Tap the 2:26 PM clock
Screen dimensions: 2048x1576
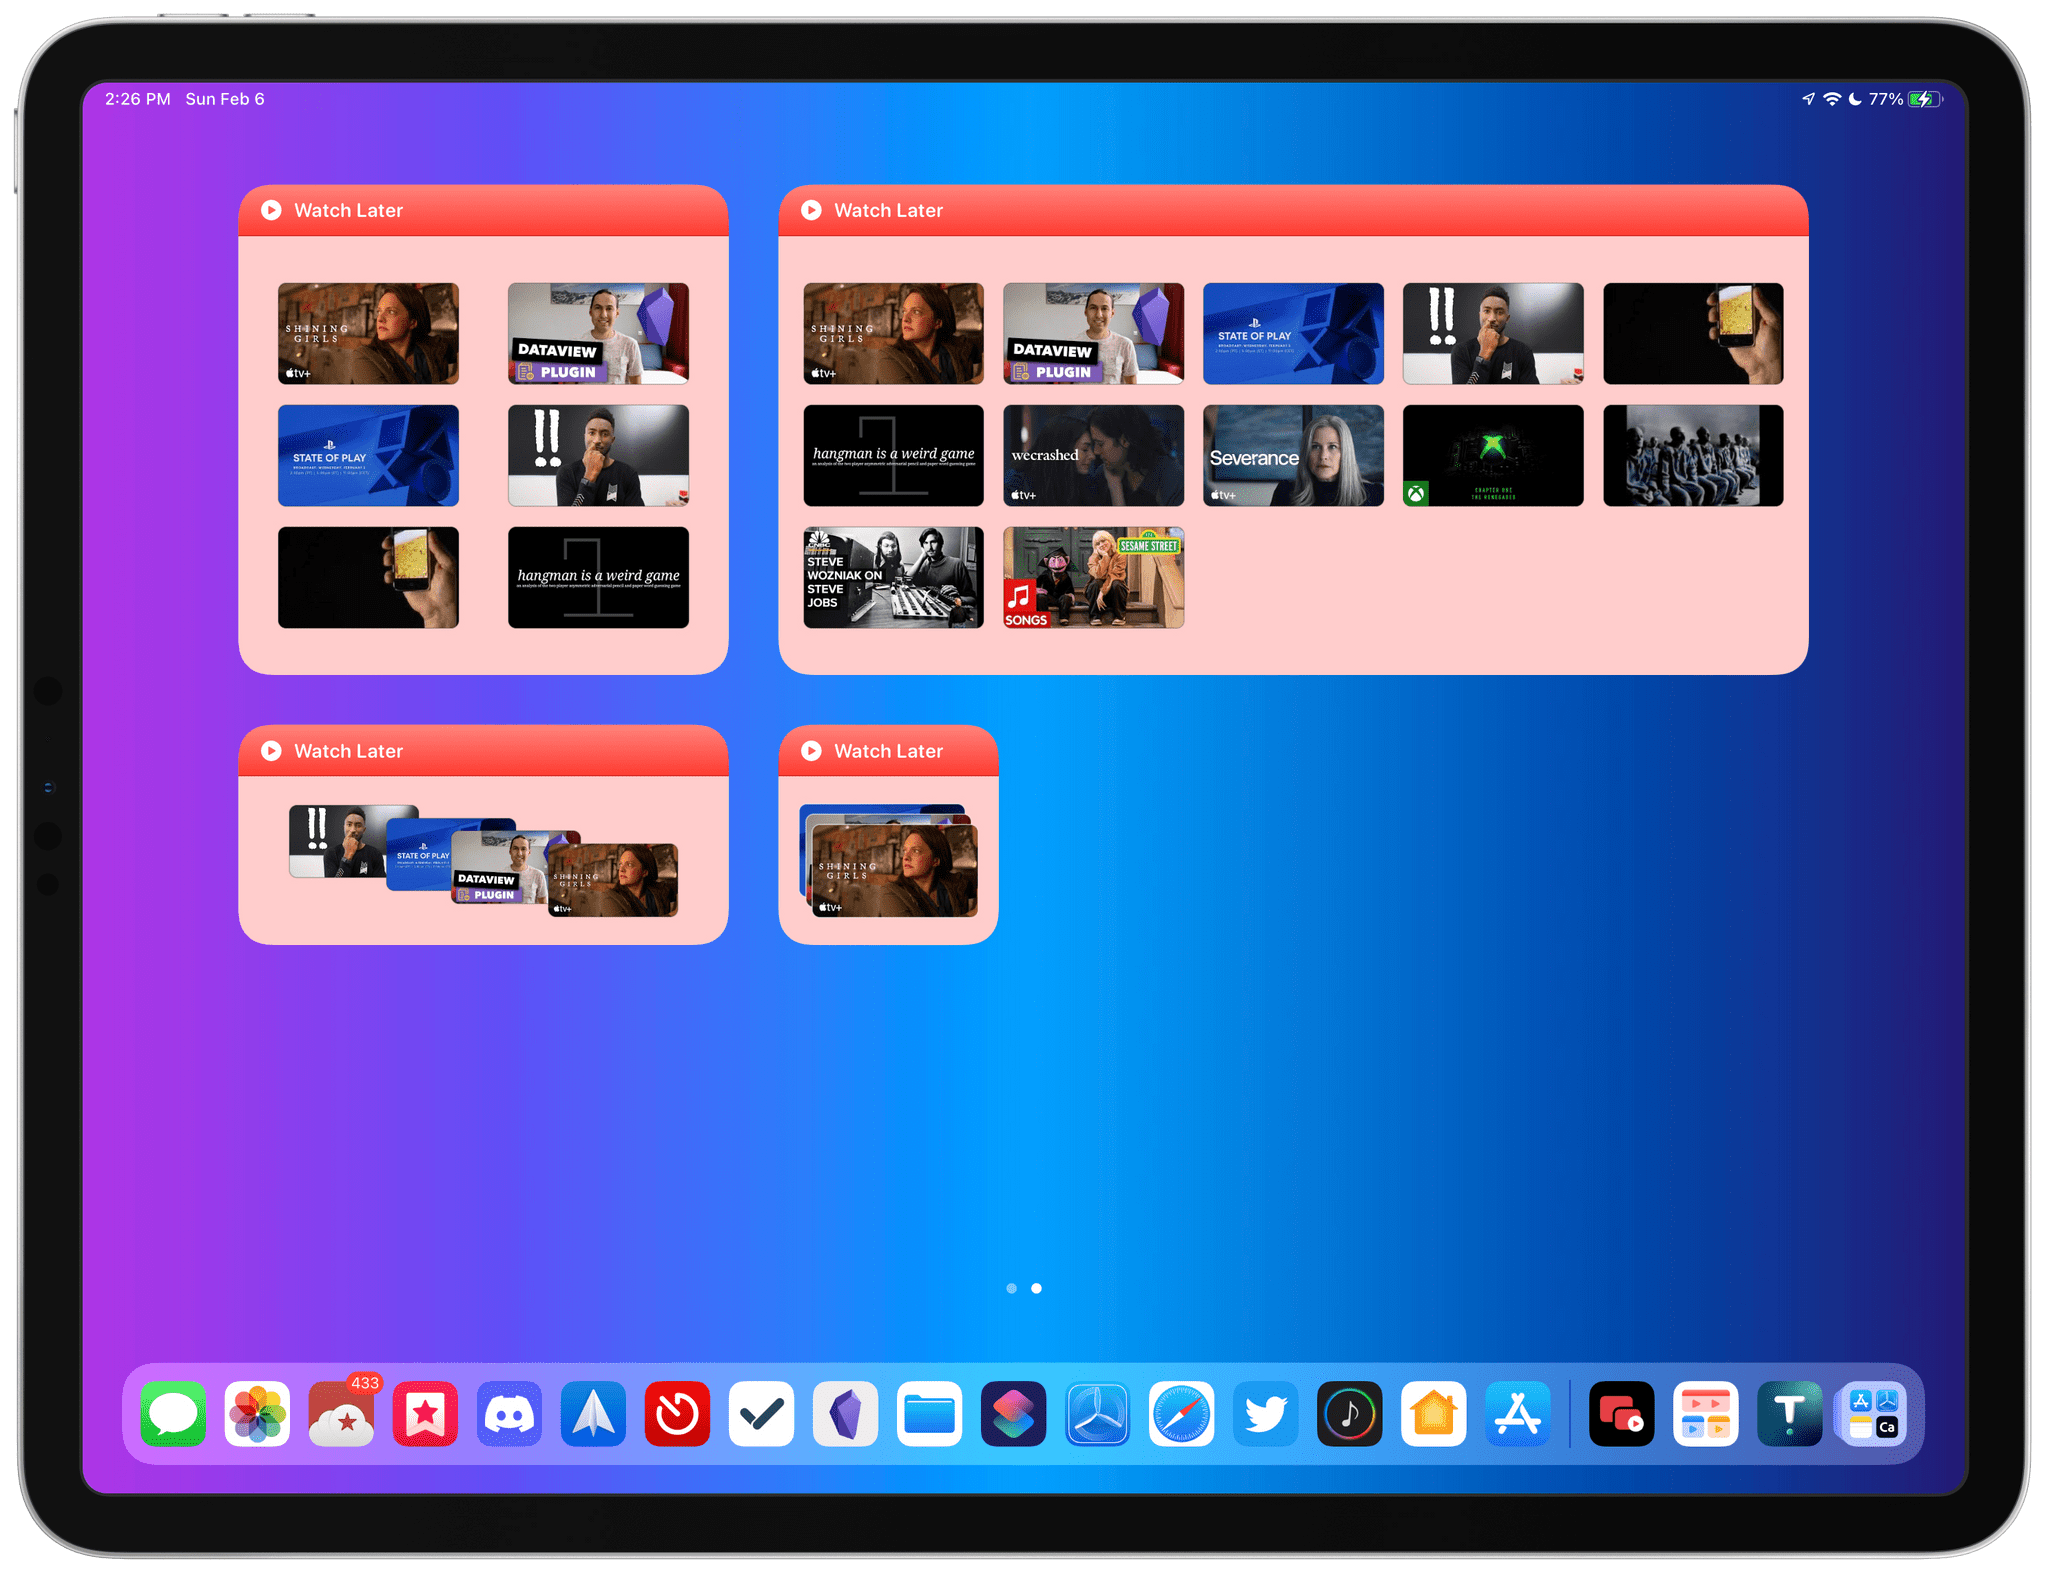137,99
